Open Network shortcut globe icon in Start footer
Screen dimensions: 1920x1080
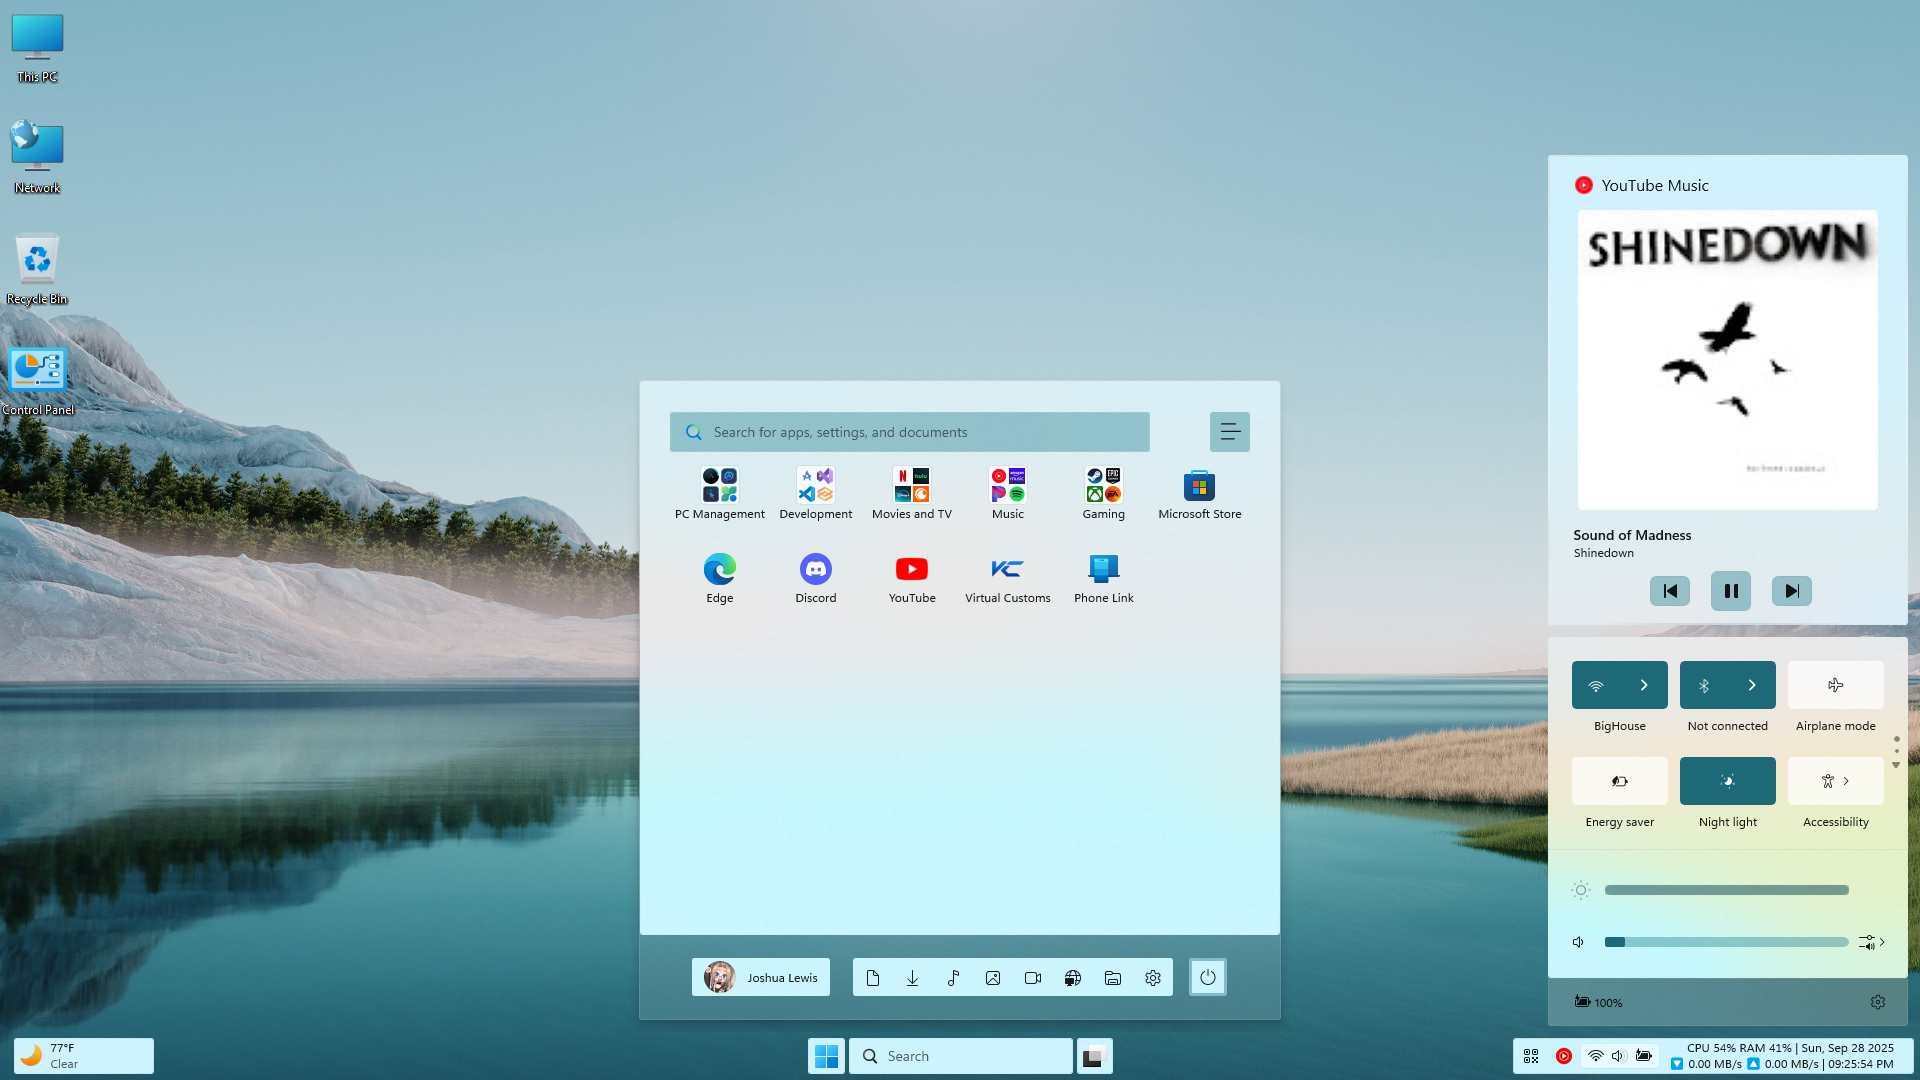pyautogui.click(x=1073, y=978)
